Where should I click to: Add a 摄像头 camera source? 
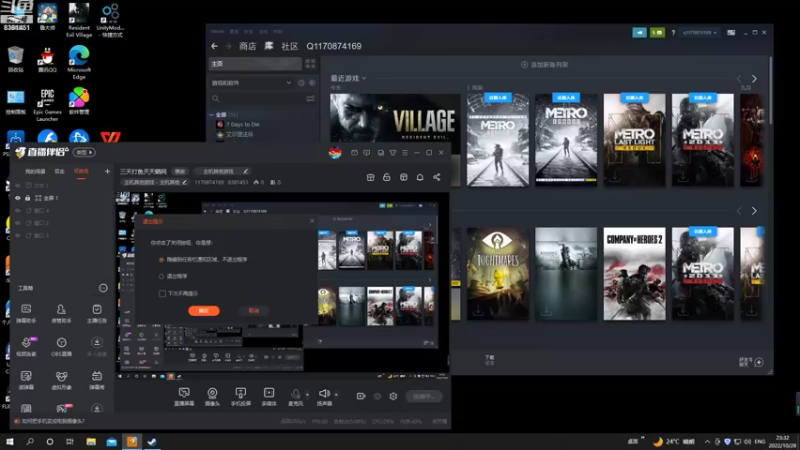click(x=212, y=396)
